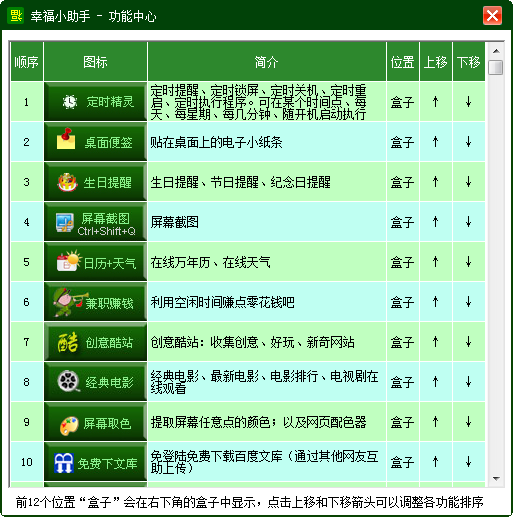Close the 功能中心 window

492,16
